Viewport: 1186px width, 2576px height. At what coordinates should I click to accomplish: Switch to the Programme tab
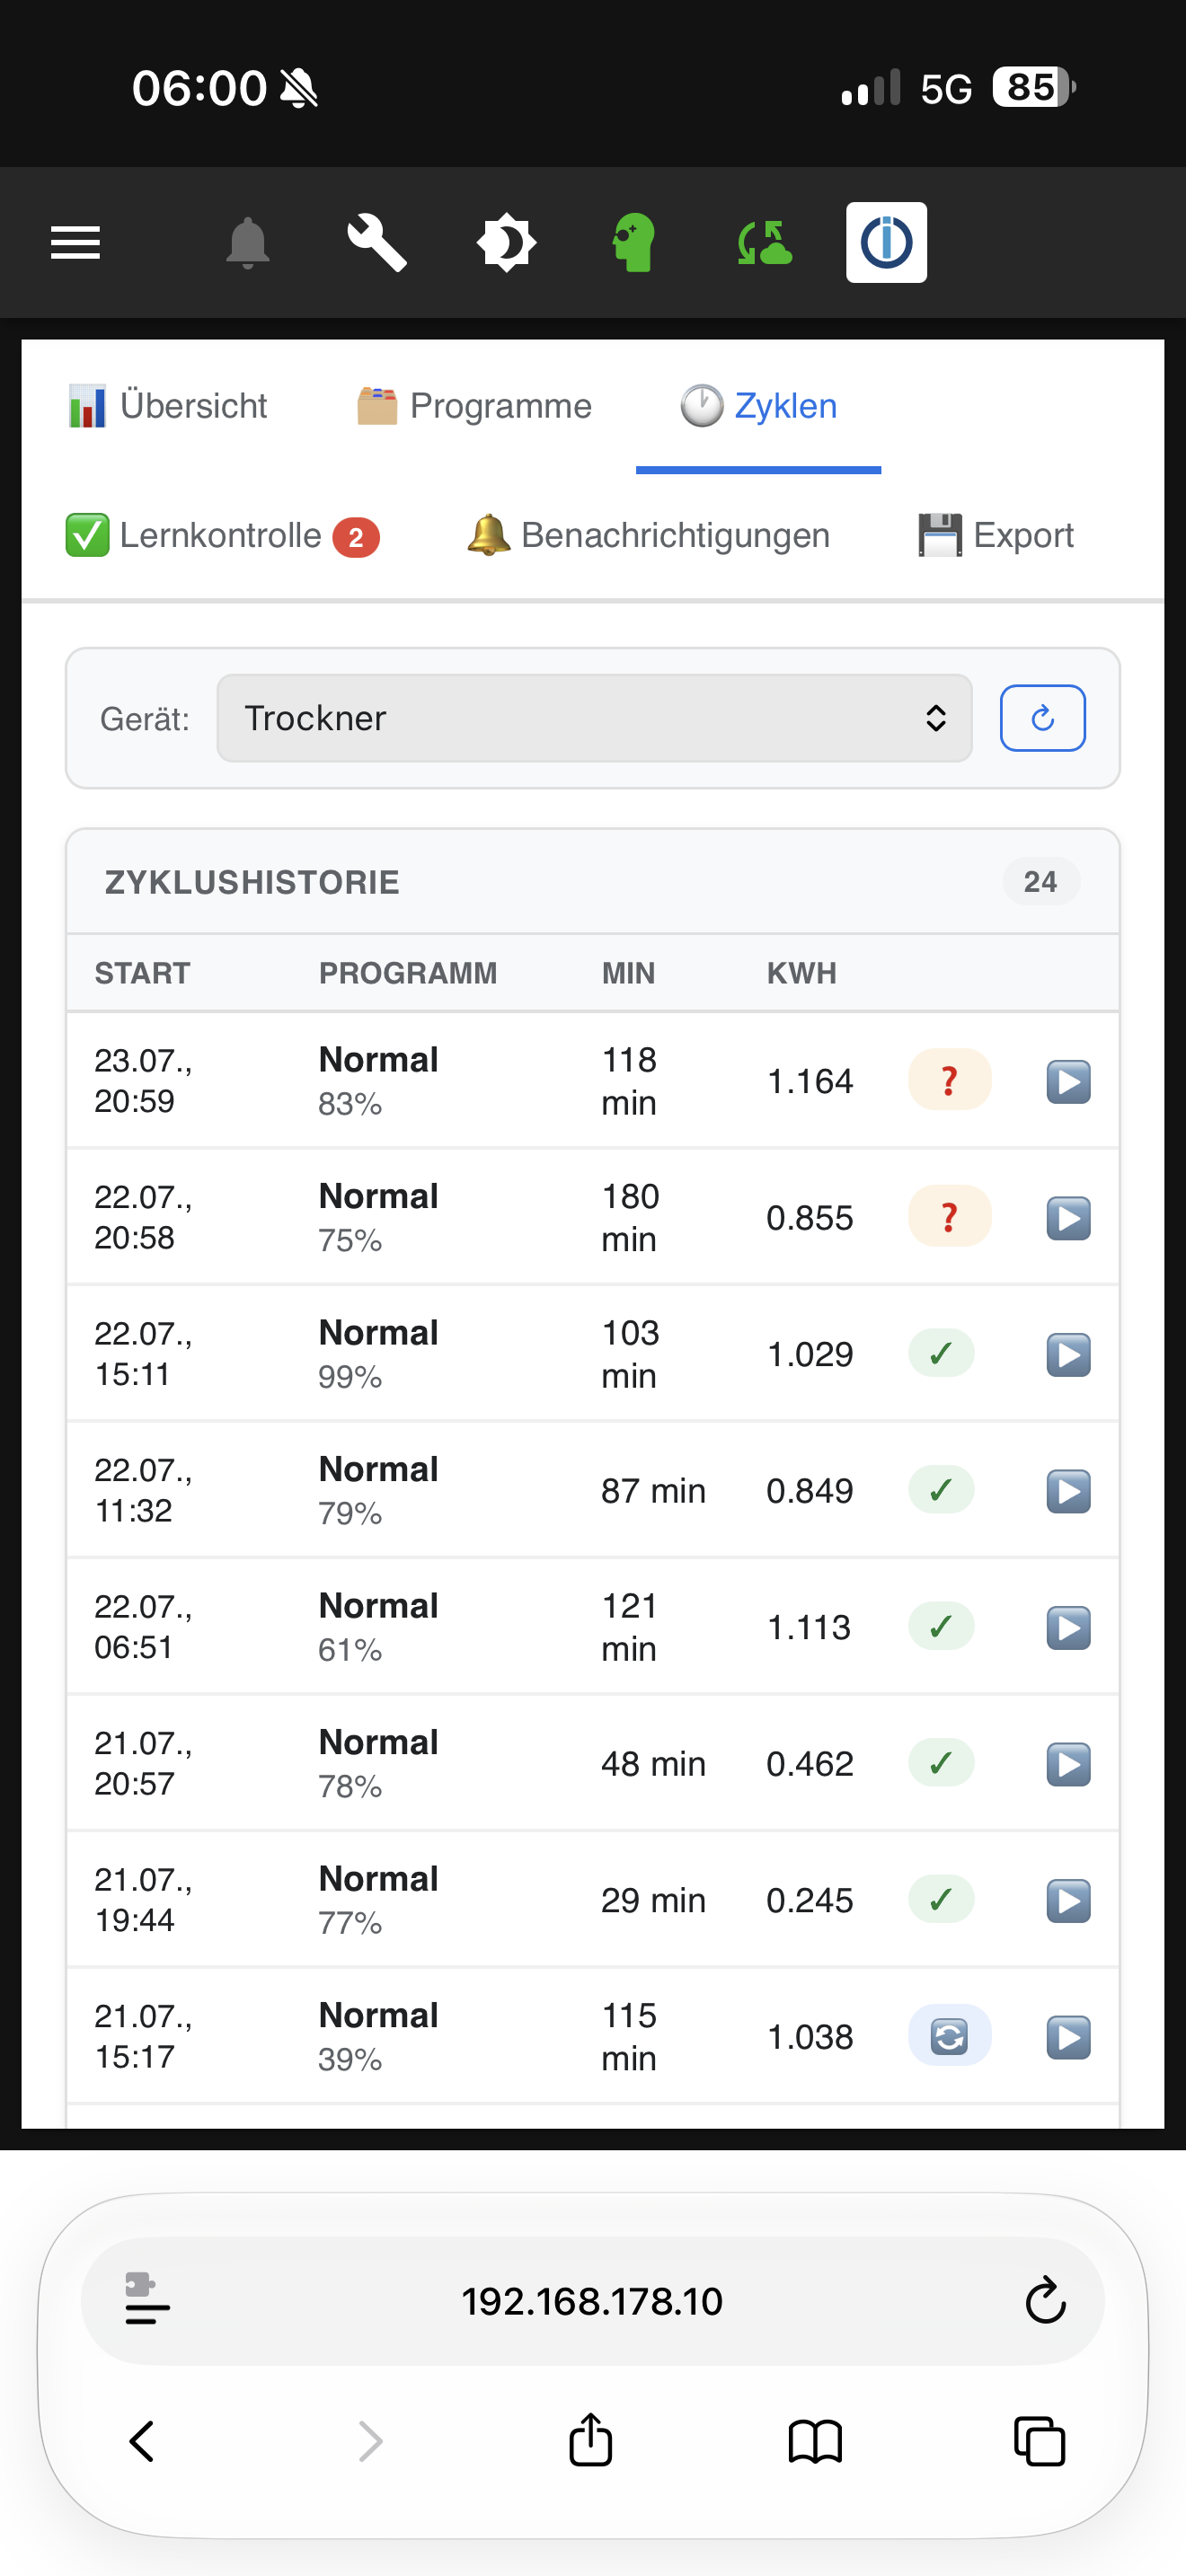(474, 406)
